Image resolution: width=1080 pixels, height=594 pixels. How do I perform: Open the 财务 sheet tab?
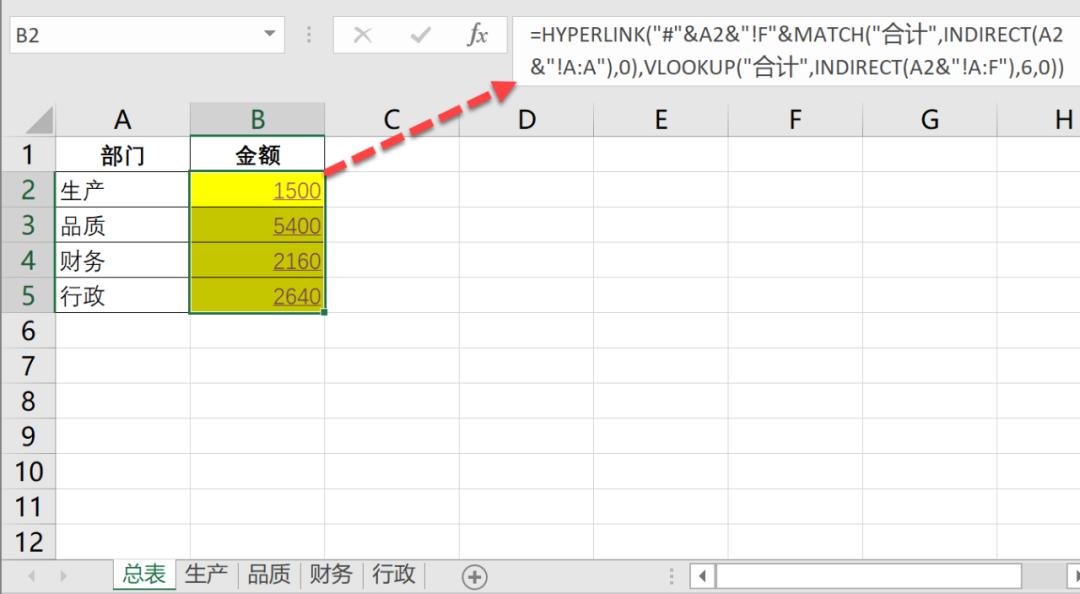pyautogui.click(x=331, y=574)
